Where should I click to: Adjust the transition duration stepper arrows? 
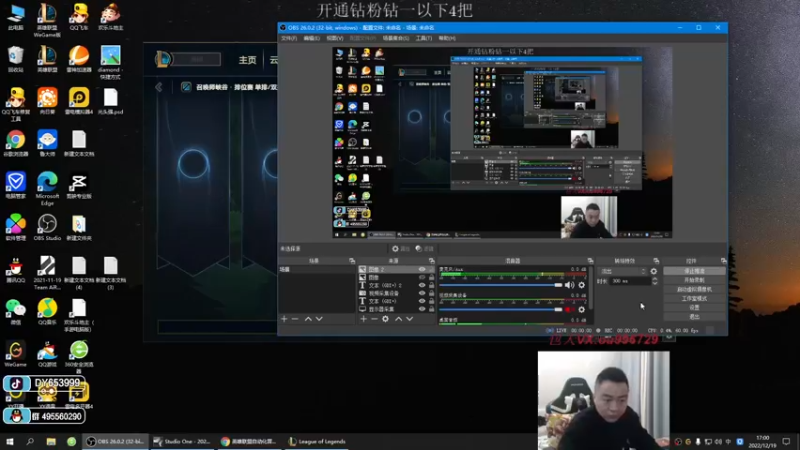pyautogui.click(x=655, y=281)
